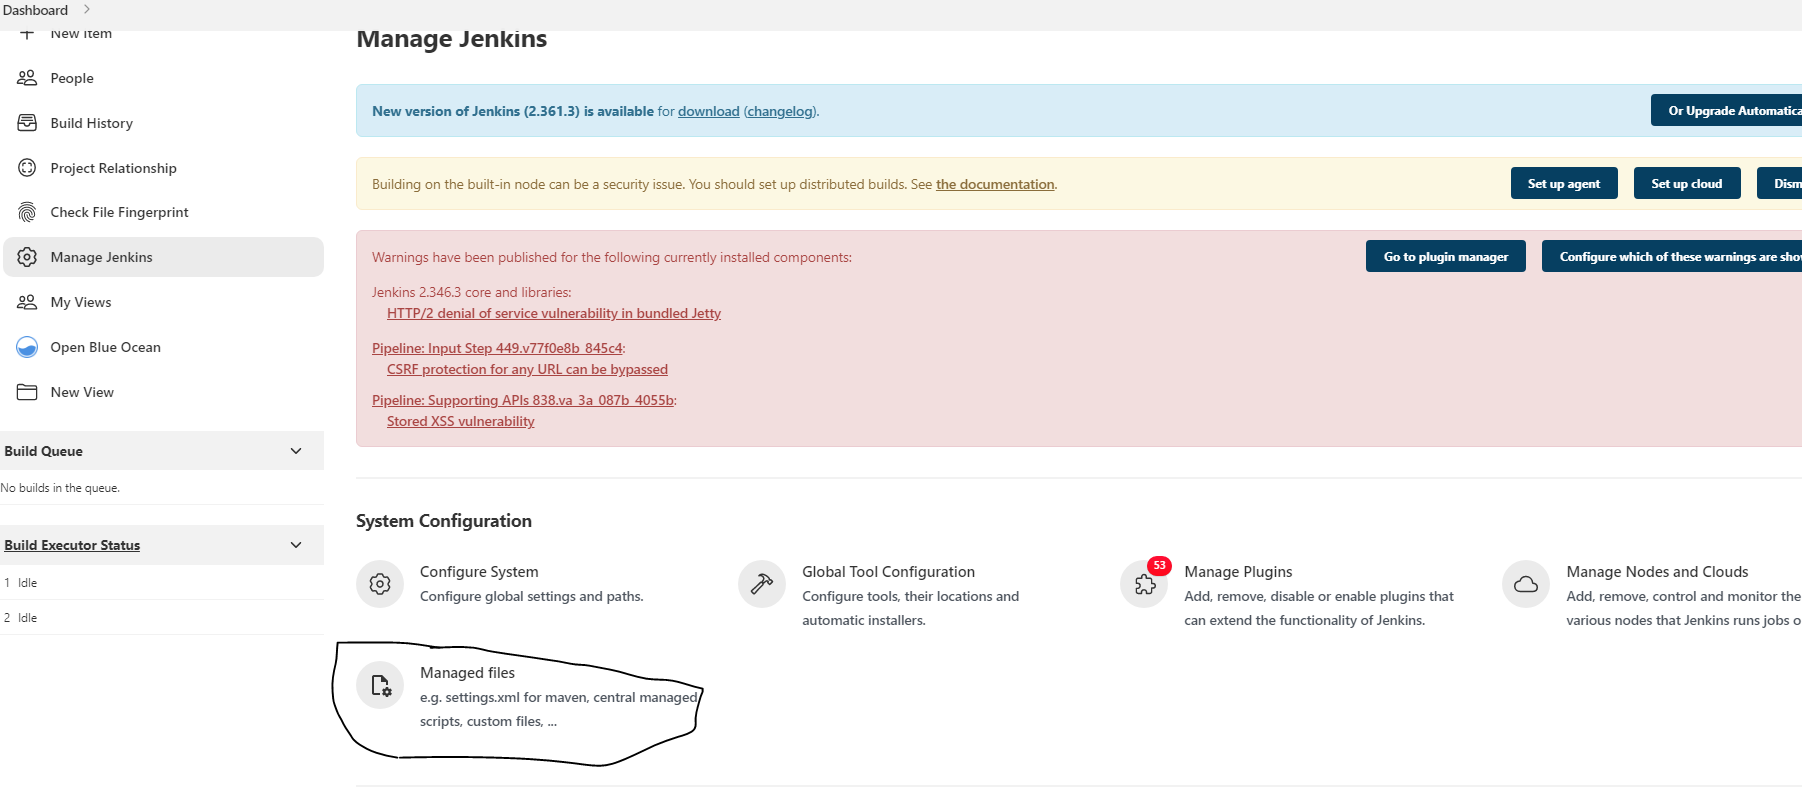Open People in the sidebar
Viewport: 1802px width, 789px height.
72,78
